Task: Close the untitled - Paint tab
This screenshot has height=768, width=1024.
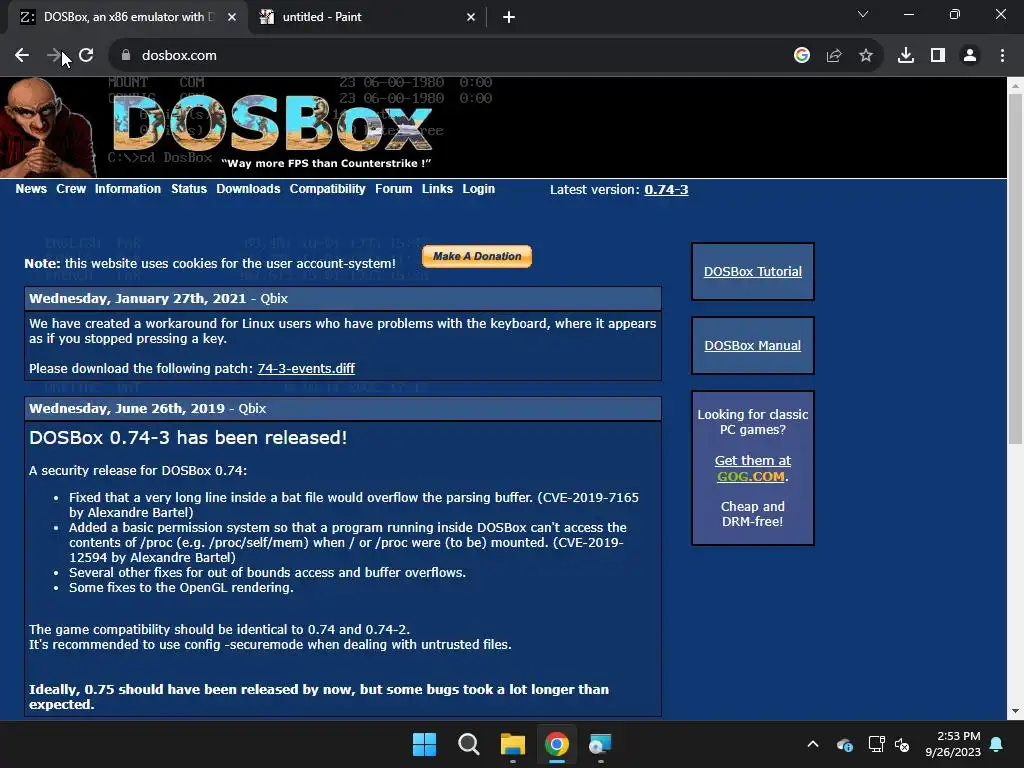Action: point(471,17)
